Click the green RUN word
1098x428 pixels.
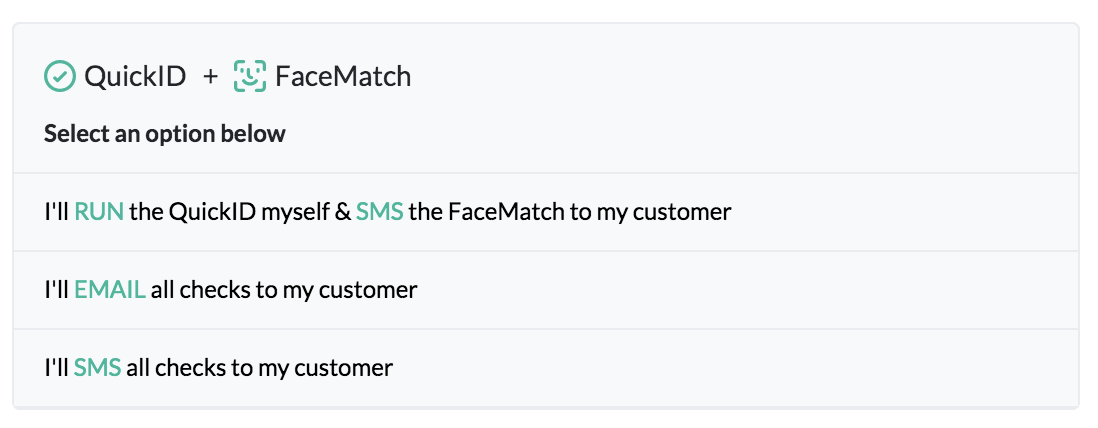99,212
